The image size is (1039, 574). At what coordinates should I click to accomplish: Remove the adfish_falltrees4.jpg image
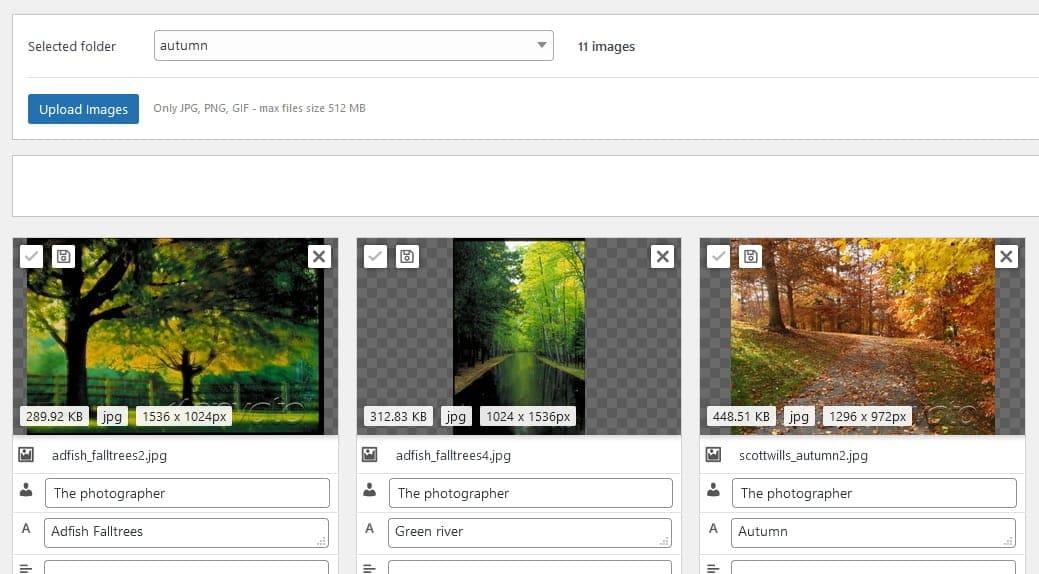662,257
